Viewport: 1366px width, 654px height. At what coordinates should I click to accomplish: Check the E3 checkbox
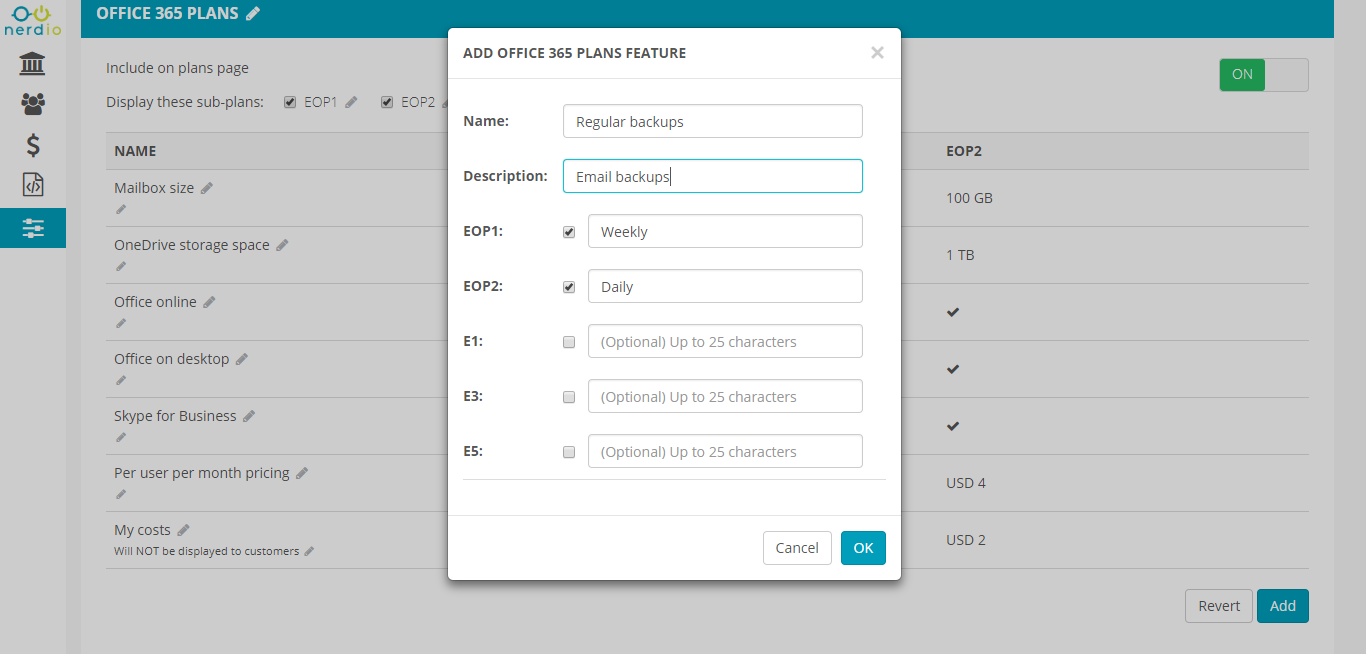click(569, 397)
